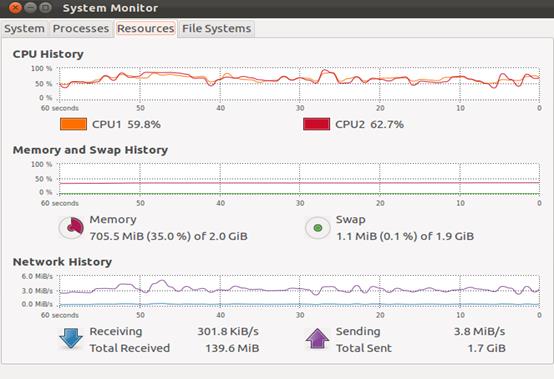Viewport: 554px width, 379px height.
Task: Click the purple Sending arrow icon
Action: tap(317, 339)
